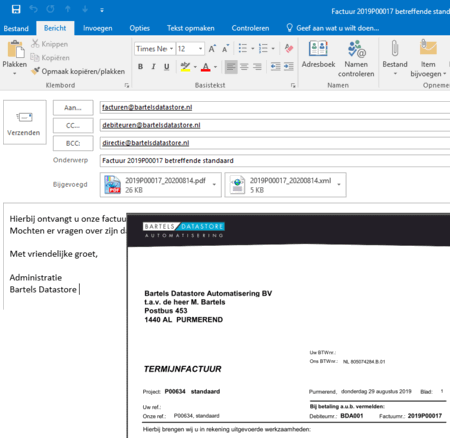Click BCC field with directie address
450x438 pixels.
tap(275, 143)
